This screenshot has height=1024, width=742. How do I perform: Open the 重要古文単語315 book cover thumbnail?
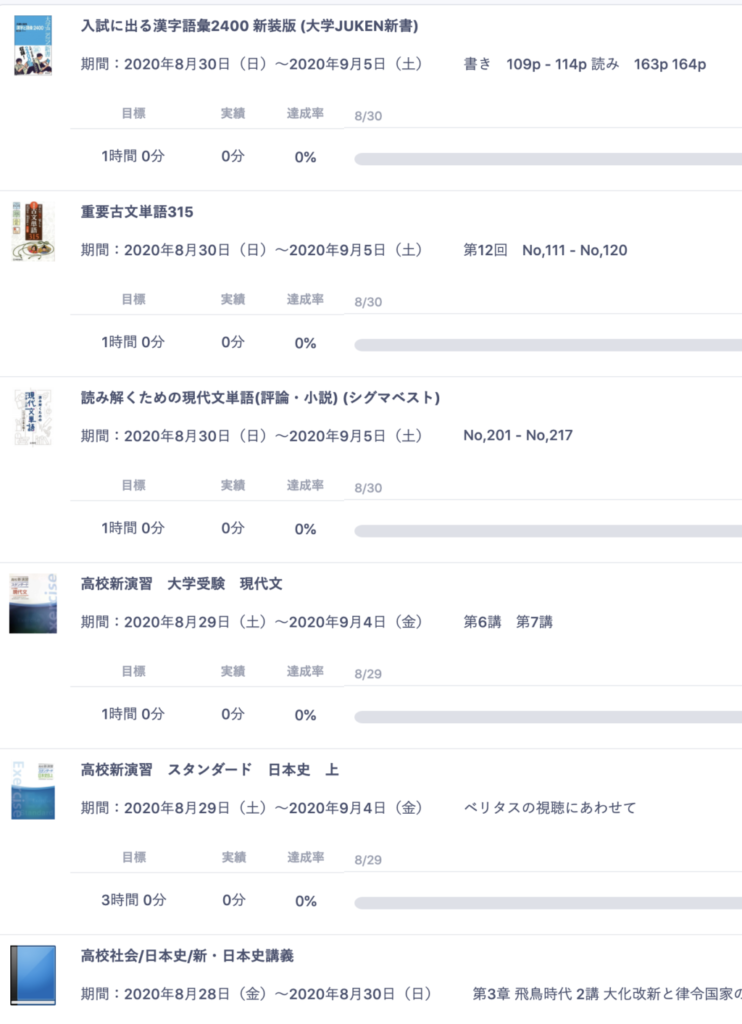click(x=33, y=231)
